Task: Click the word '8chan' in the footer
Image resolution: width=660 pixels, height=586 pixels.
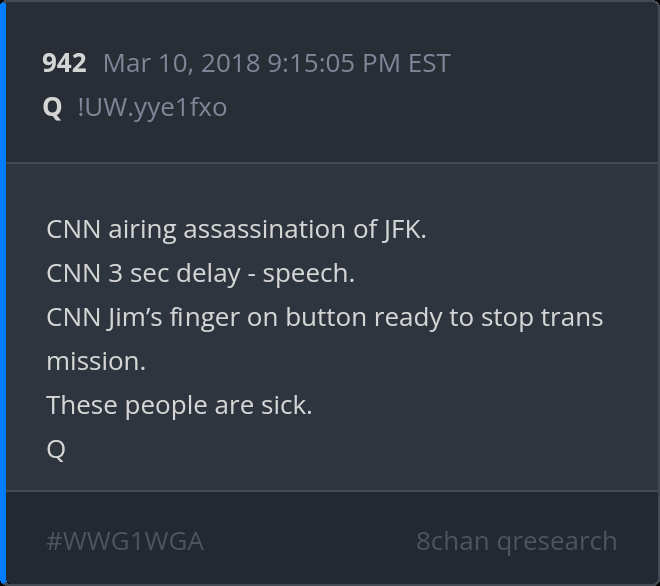Action: point(452,541)
